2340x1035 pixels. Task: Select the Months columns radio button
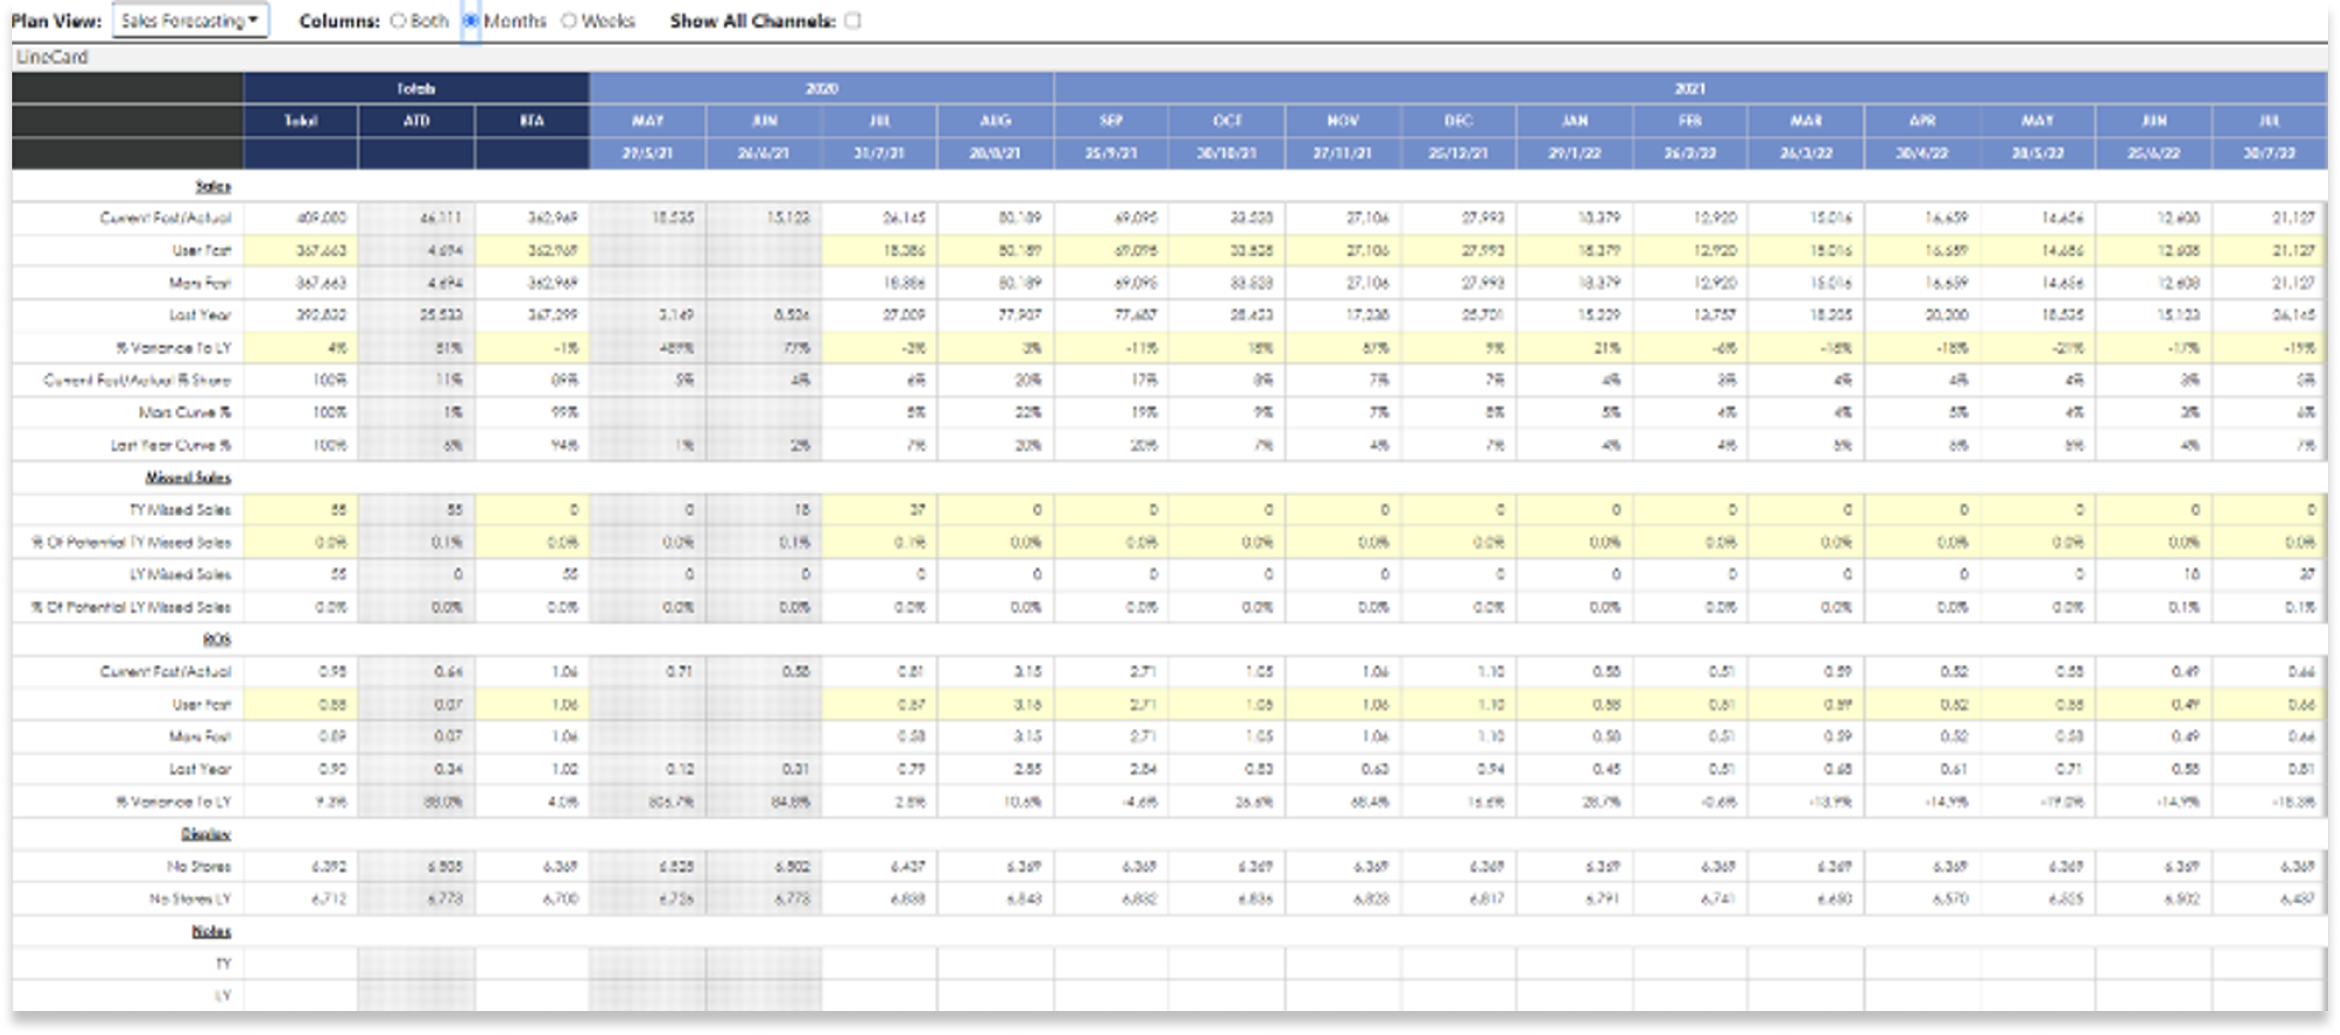[470, 21]
